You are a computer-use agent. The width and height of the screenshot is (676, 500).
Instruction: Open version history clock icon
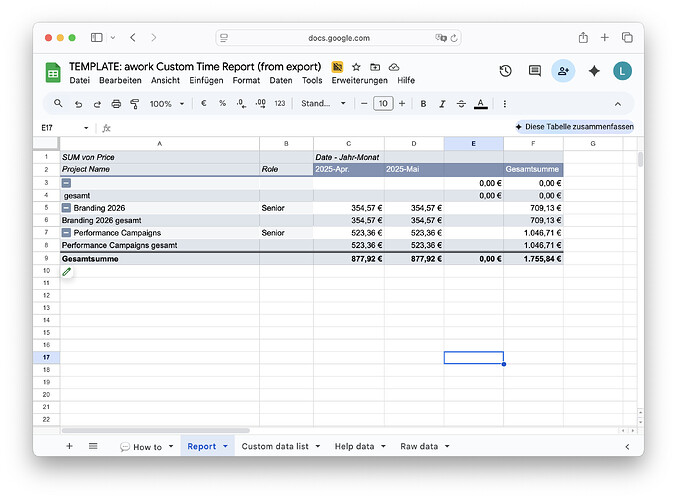click(506, 71)
